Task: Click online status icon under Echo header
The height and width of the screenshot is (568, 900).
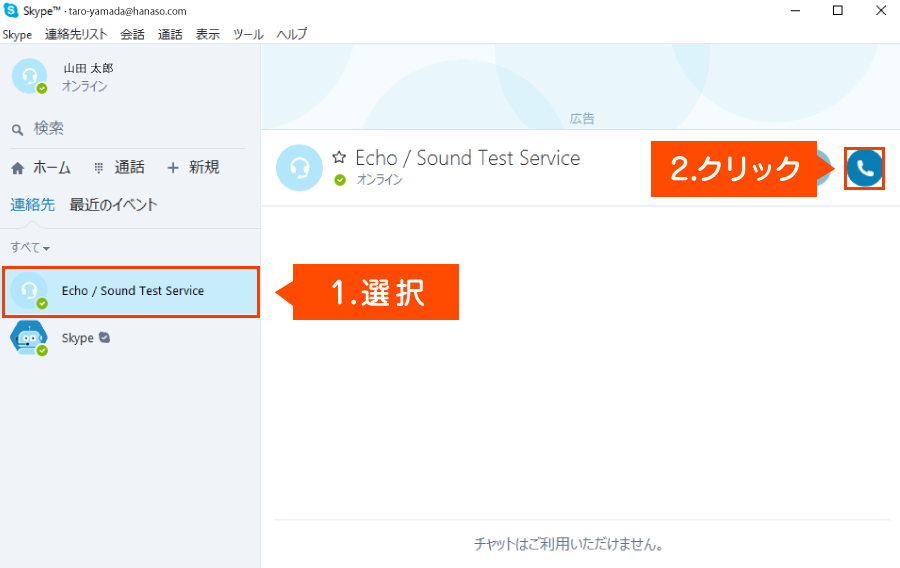Action: [x=340, y=180]
